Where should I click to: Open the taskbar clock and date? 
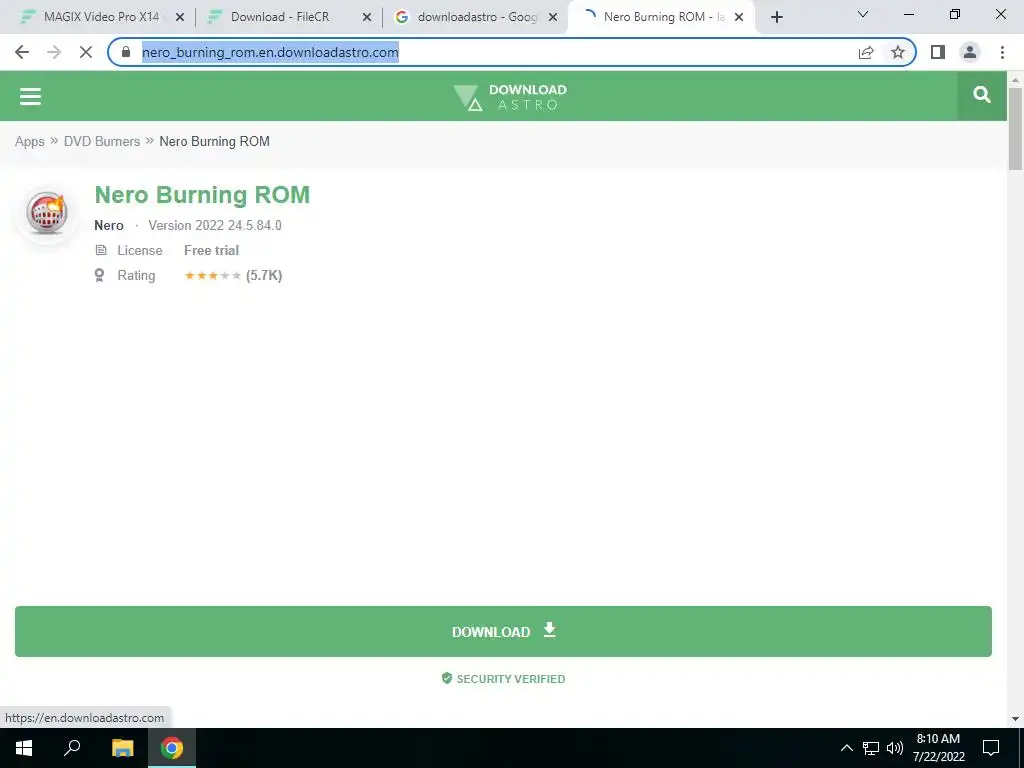[x=938, y=748]
